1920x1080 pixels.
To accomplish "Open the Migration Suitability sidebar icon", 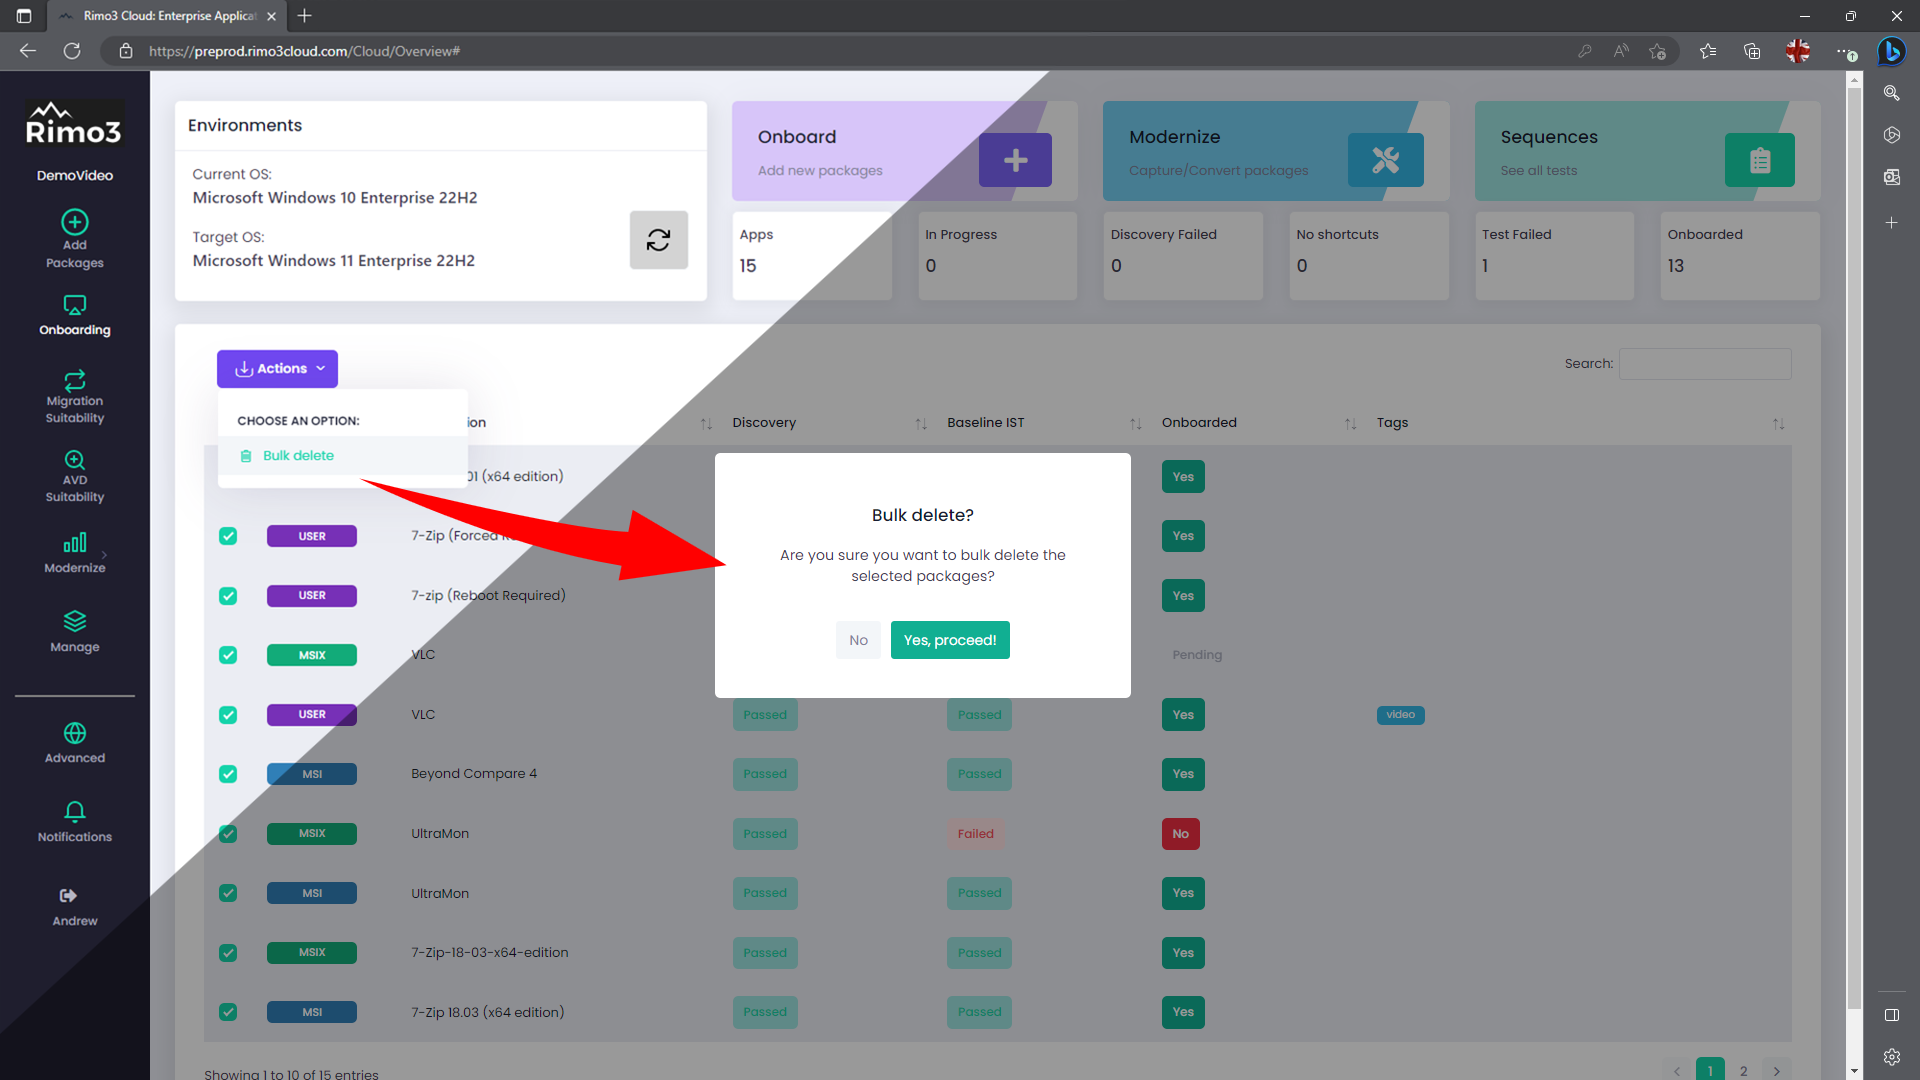I will (x=75, y=380).
